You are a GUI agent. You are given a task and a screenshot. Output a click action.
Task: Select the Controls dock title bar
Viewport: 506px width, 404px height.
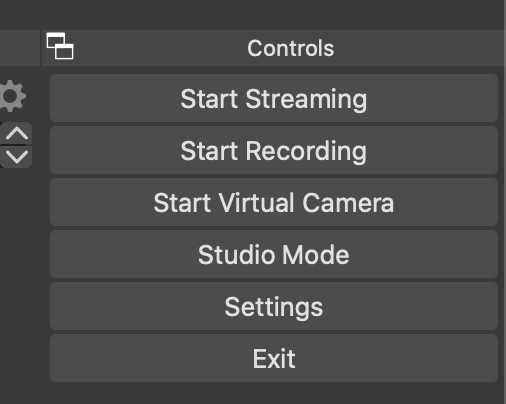coord(273,48)
